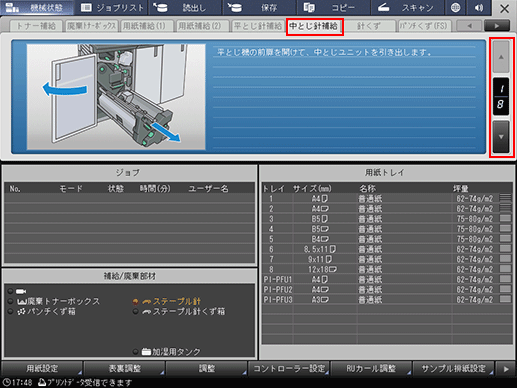This screenshot has height=388, width=517.
Task: Select the 用紙補給(2) tab
Action: [x=202, y=26]
